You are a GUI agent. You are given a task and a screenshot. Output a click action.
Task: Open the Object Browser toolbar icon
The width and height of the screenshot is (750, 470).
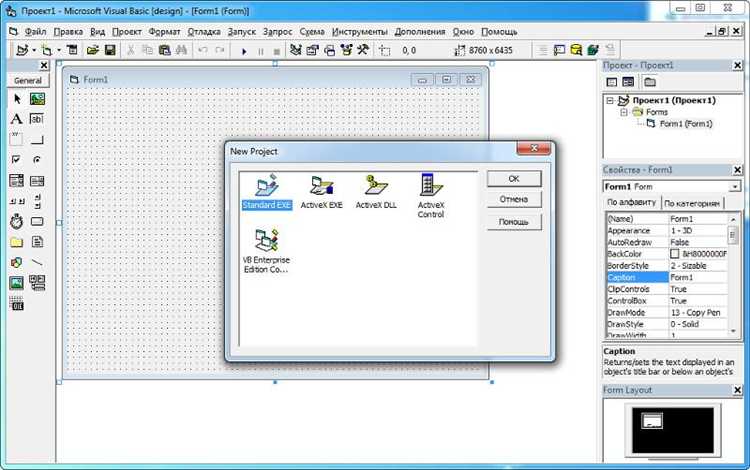click(346, 50)
